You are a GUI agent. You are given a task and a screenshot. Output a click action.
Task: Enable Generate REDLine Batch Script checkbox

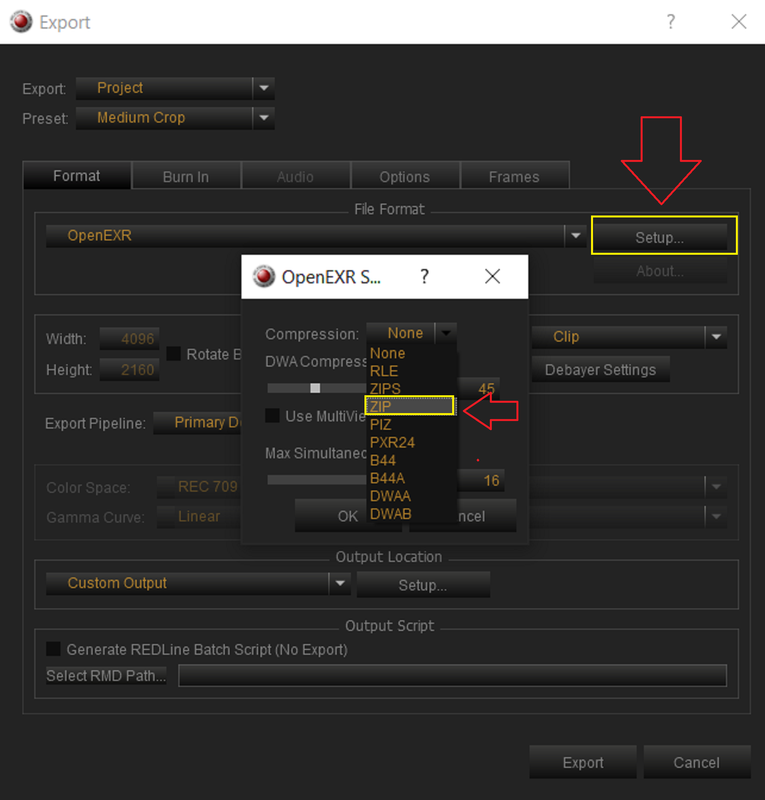pyautogui.click(x=54, y=649)
